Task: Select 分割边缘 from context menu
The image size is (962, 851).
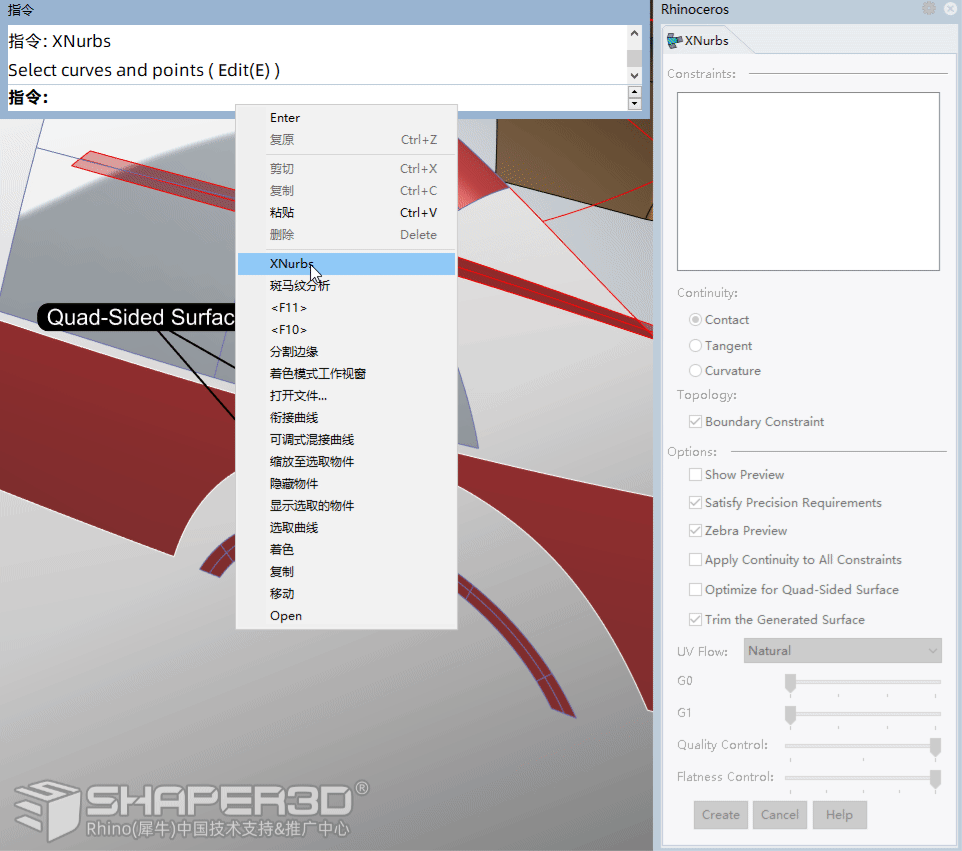Action: pyautogui.click(x=347, y=352)
